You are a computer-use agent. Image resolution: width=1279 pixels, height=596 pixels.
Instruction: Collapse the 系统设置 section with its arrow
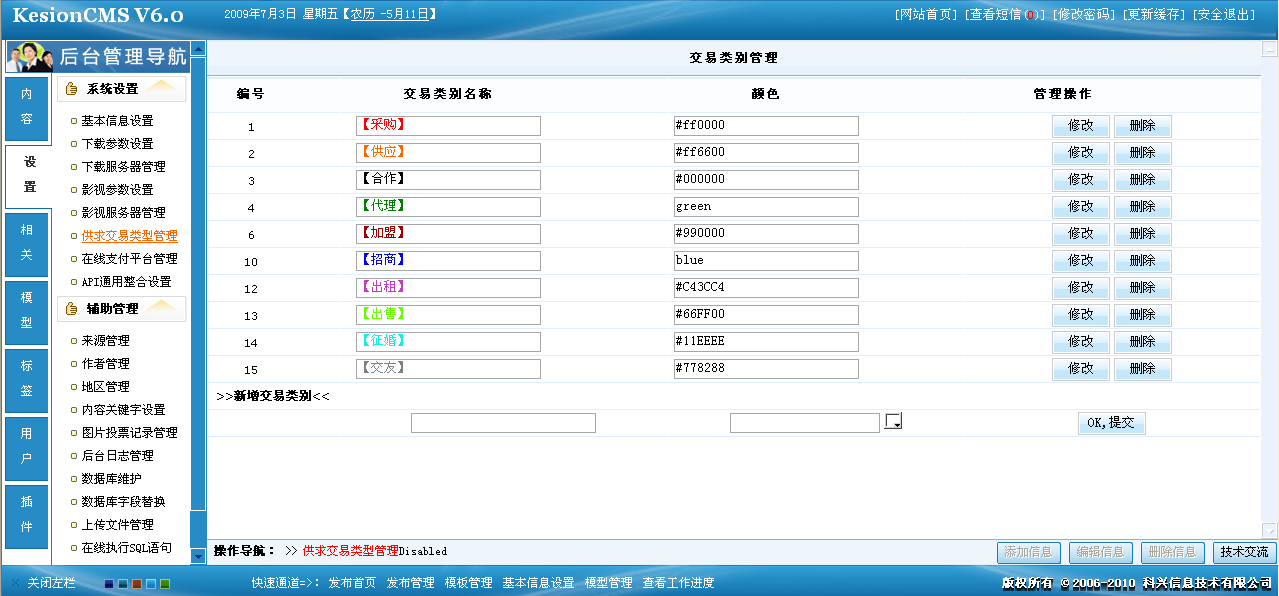pyautogui.click(x=160, y=88)
